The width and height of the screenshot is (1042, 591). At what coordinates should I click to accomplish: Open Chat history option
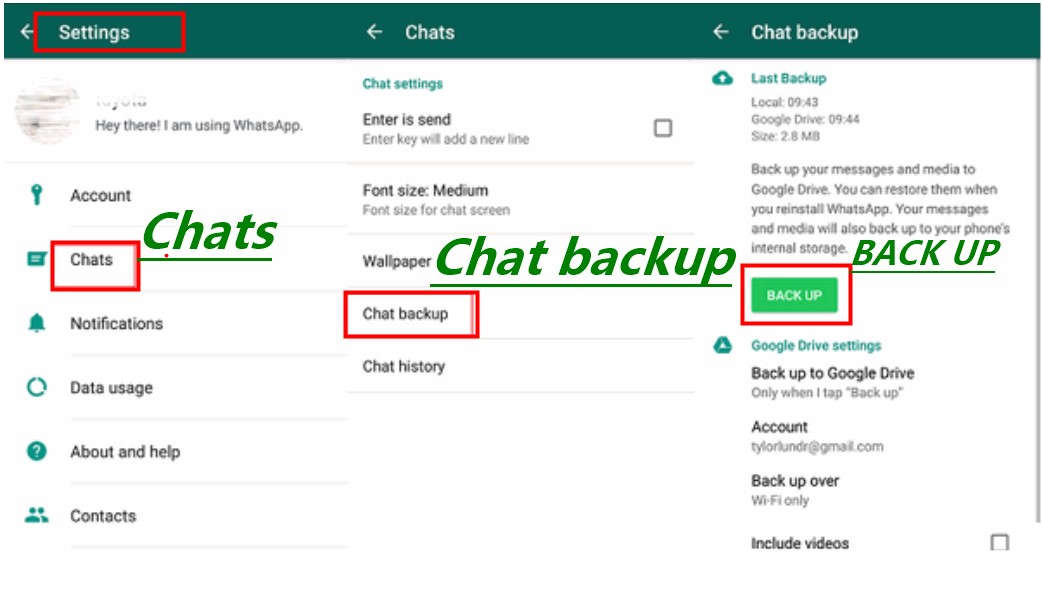[x=404, y=366]
